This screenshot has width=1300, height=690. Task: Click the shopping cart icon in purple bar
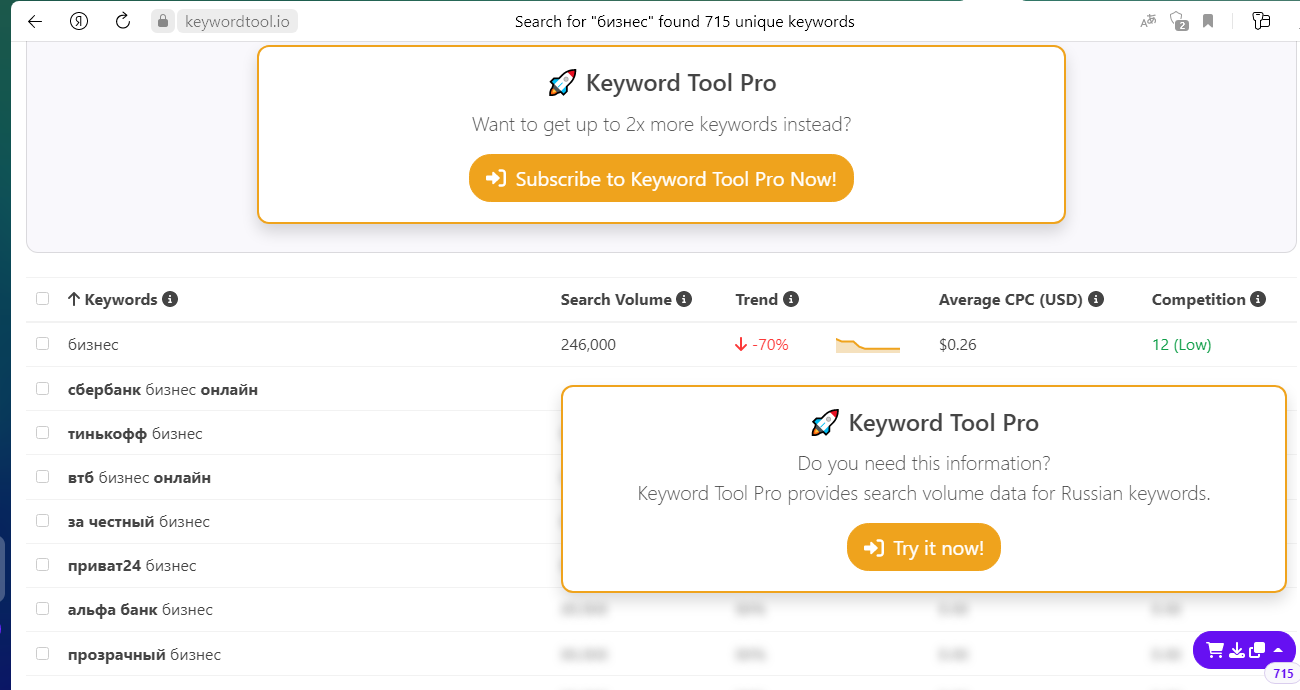pyautogui.click(x=1215, y=650)
